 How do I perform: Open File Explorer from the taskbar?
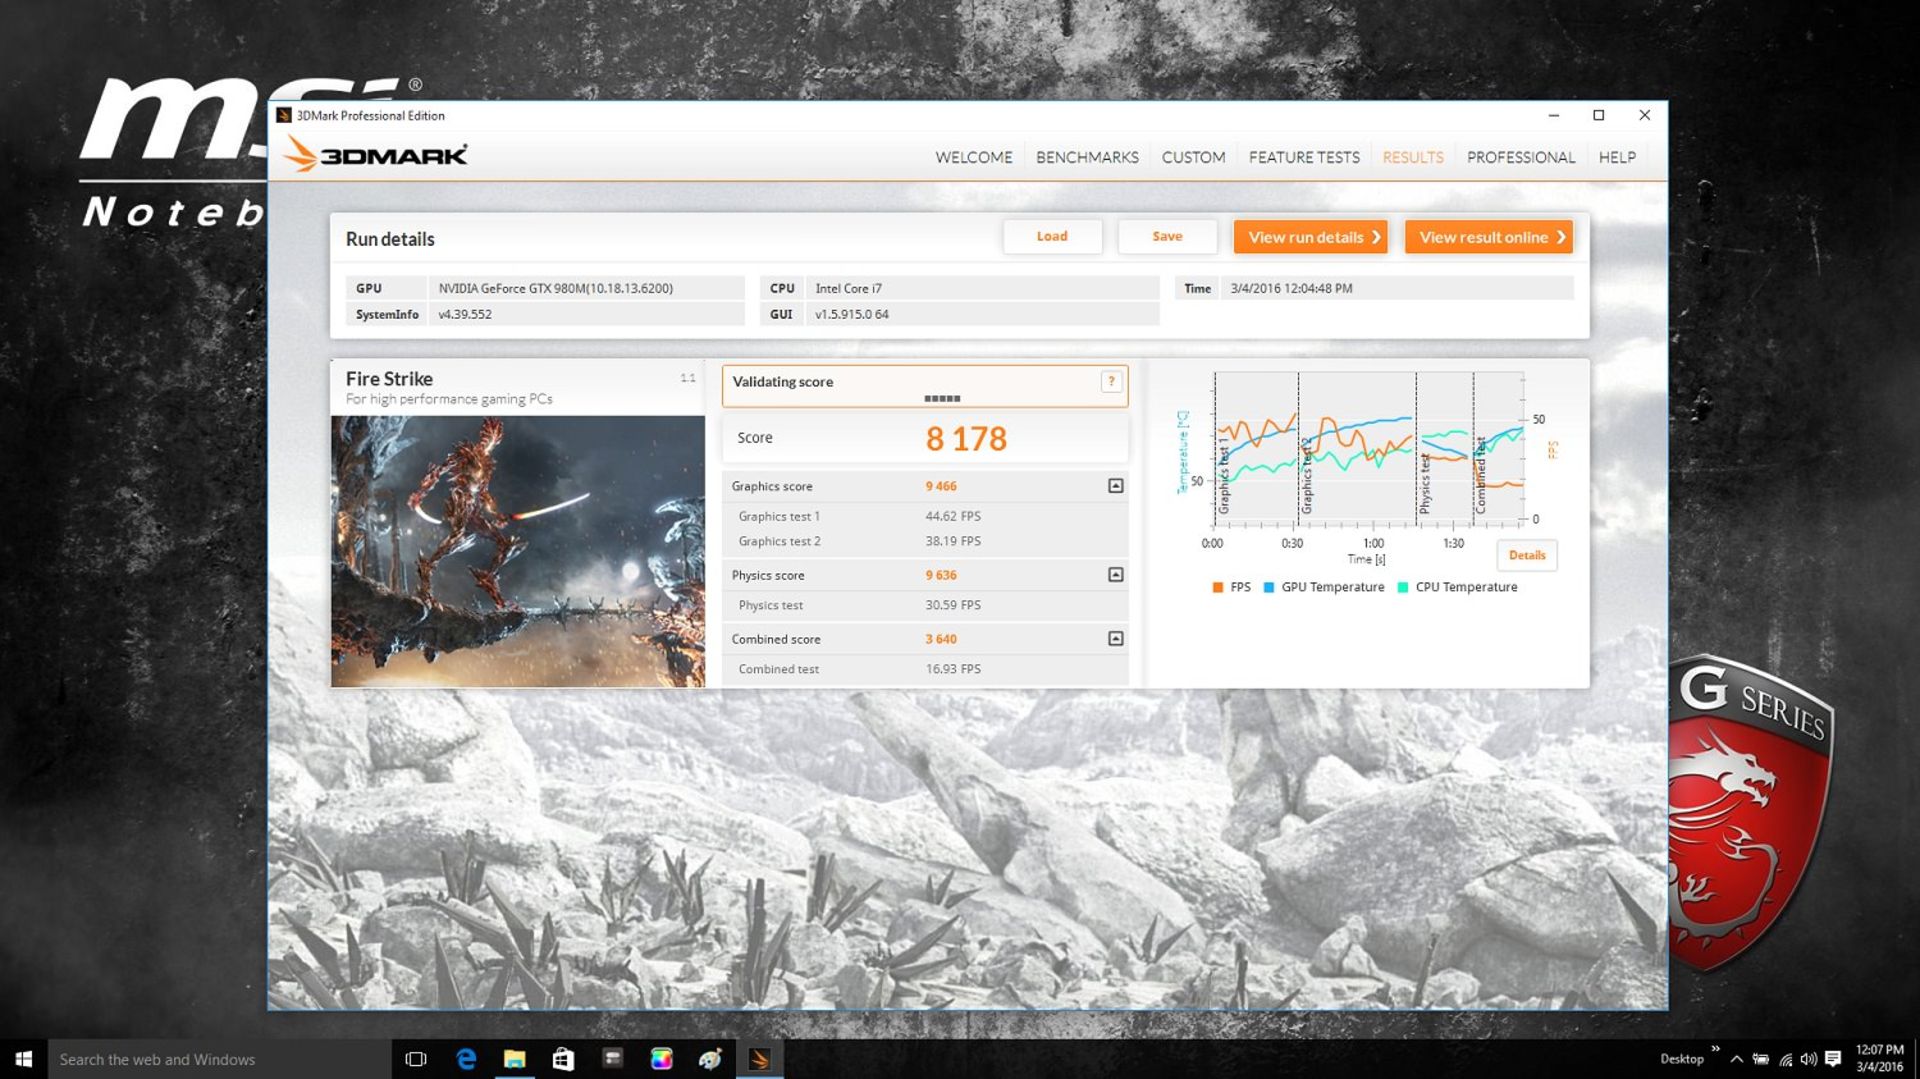[514, 1059]
